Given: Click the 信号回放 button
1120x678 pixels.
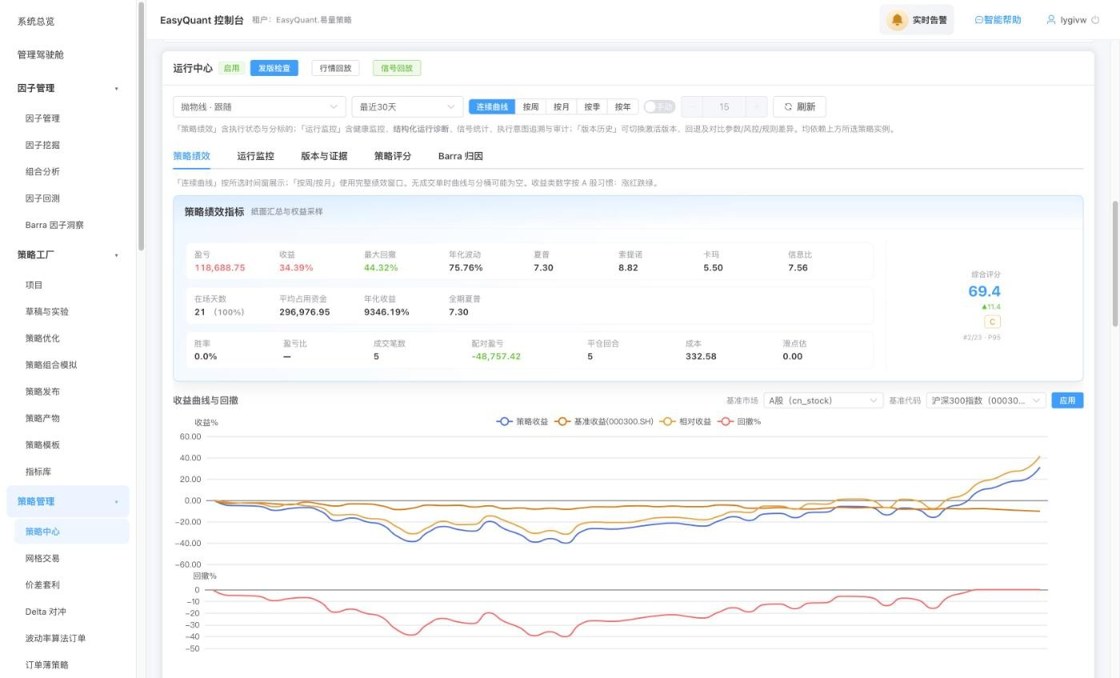Looking at the screenshot, I should [396, 68].
